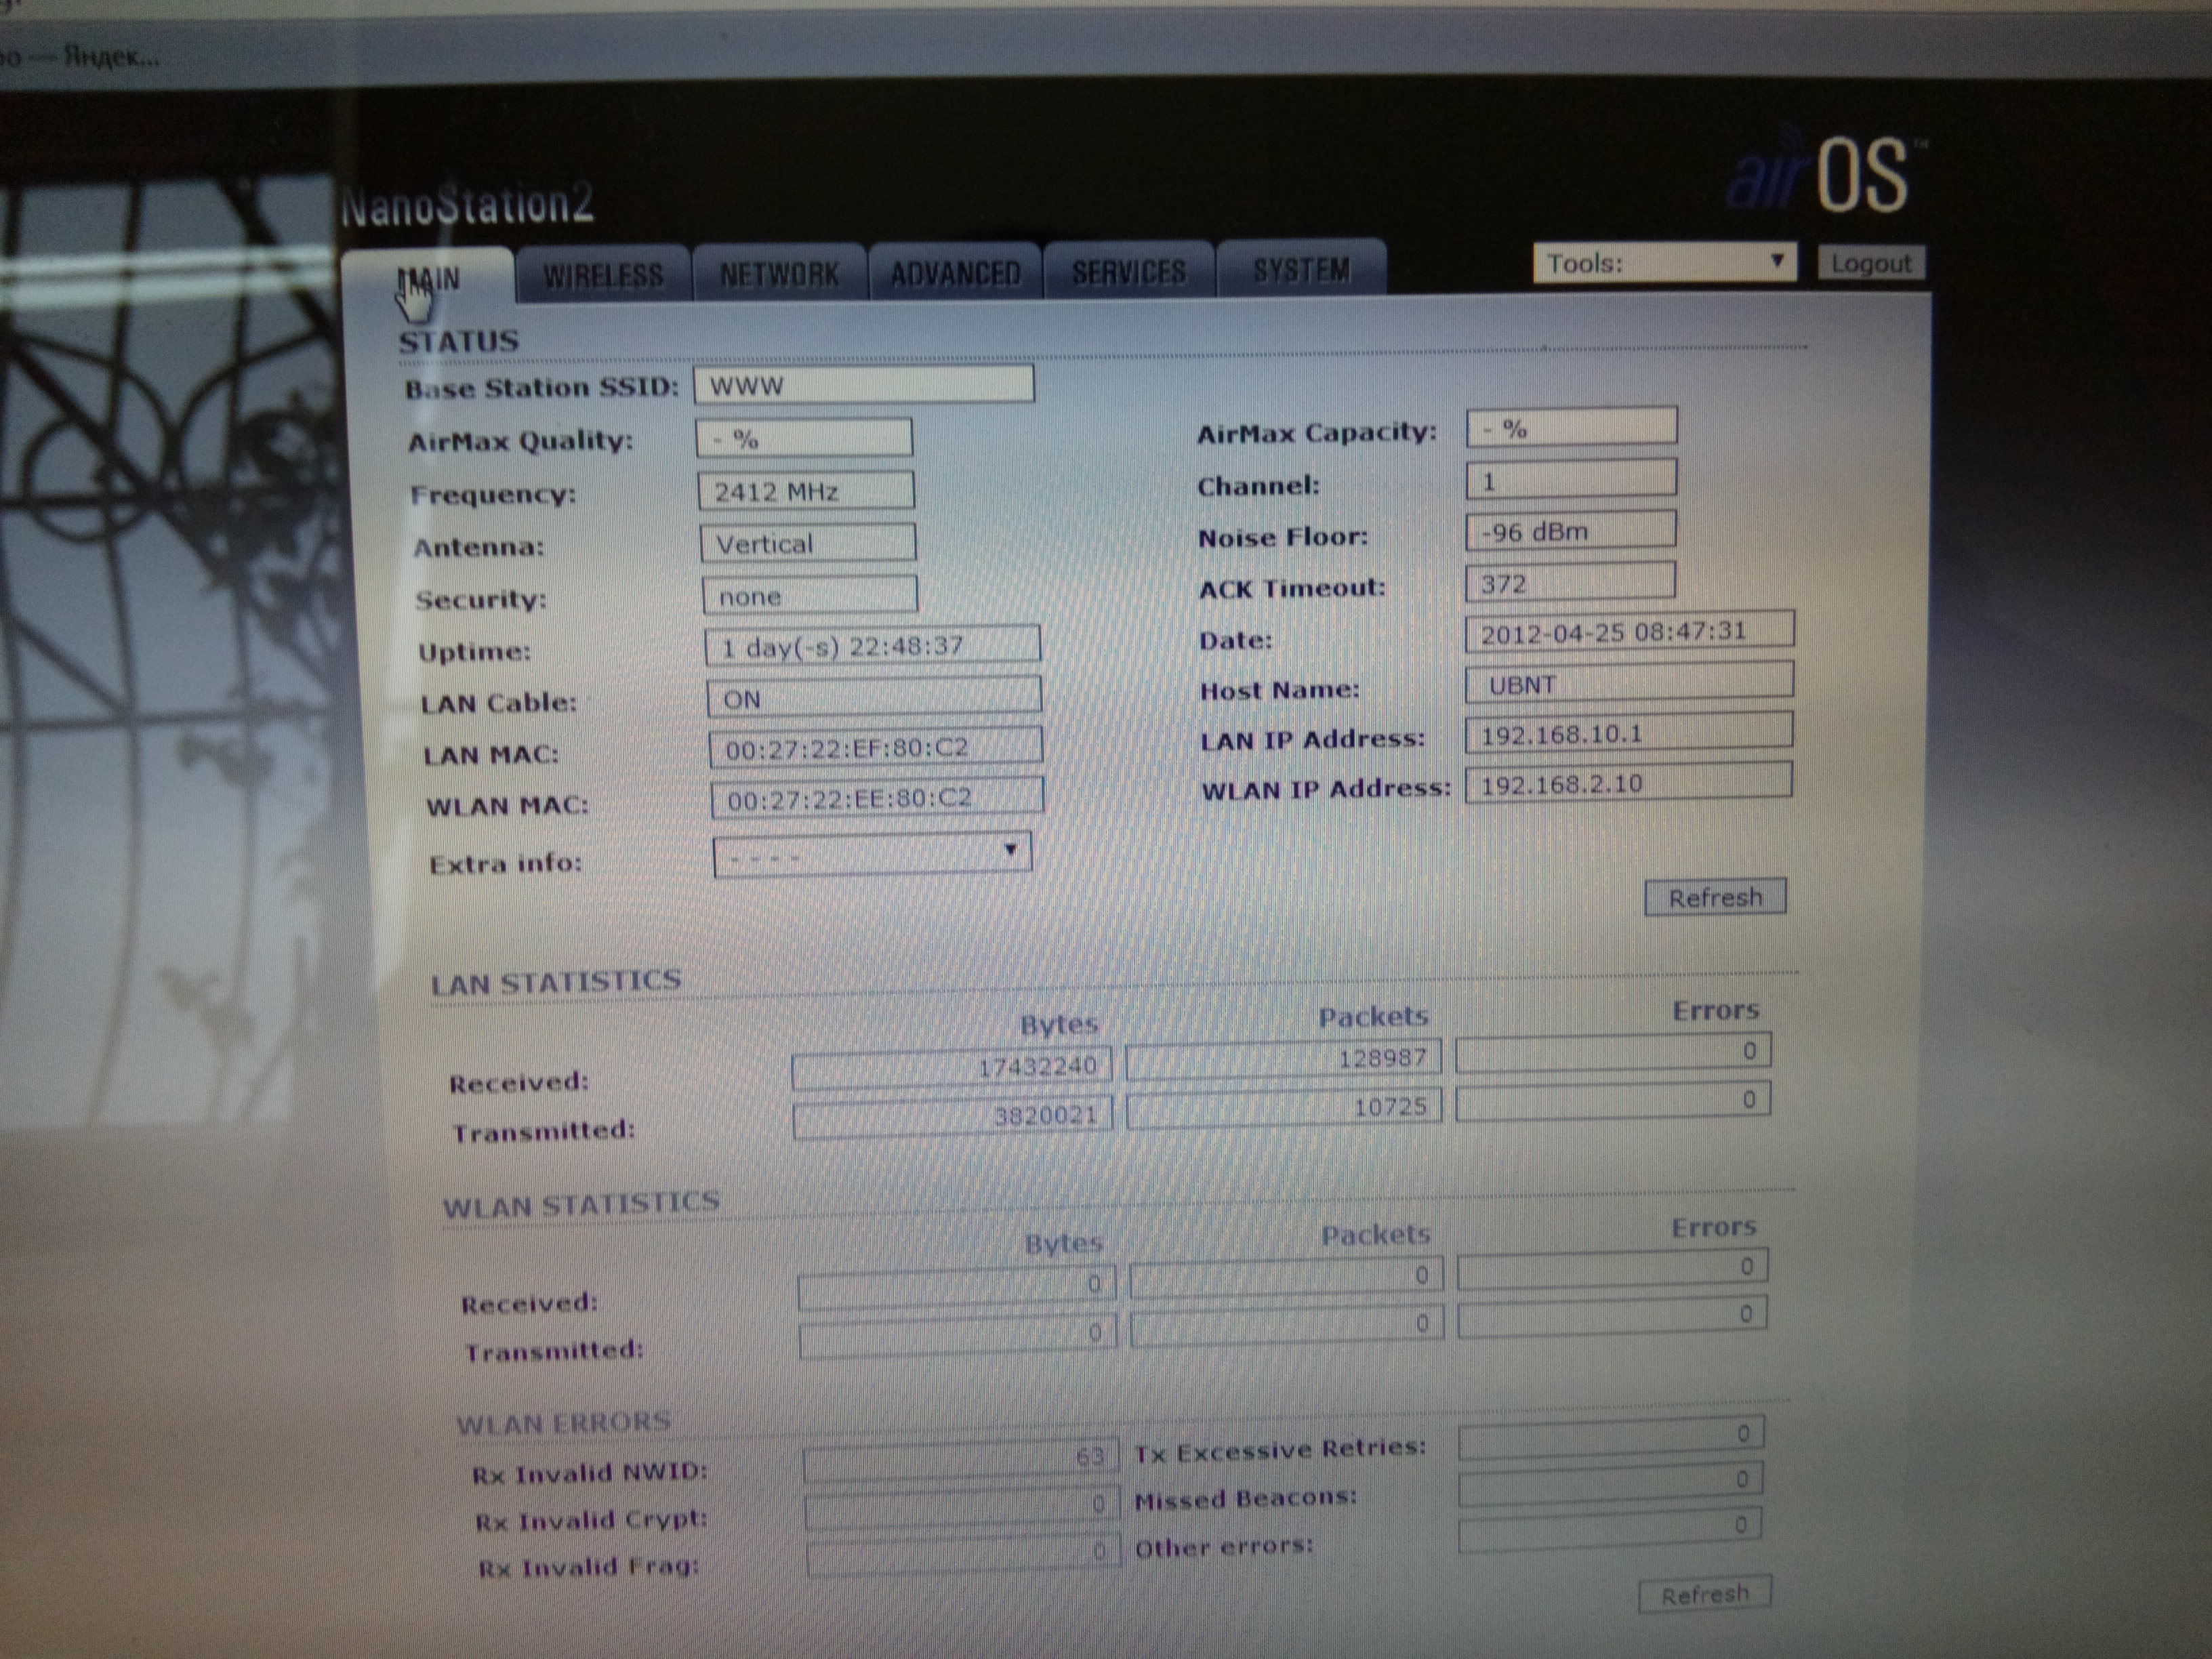Click the WLAN ERRORS heading

click(563, 1422)
